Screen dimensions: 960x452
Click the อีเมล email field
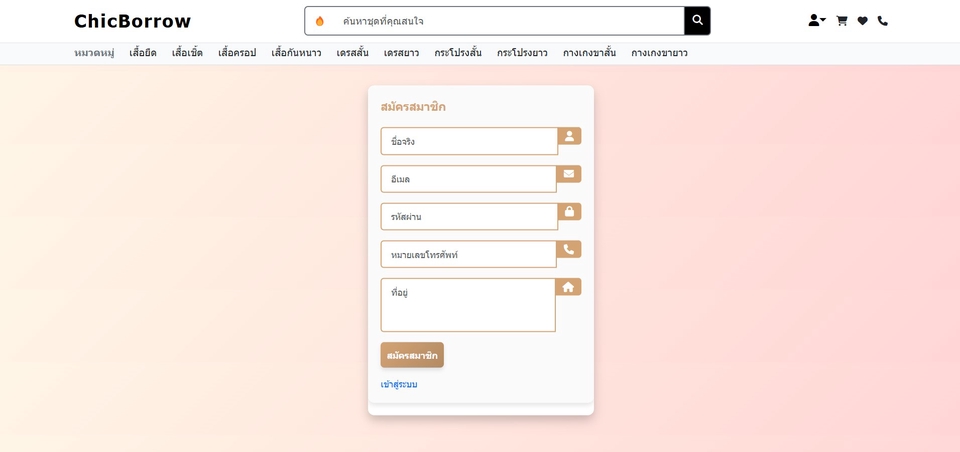[468, 179]
